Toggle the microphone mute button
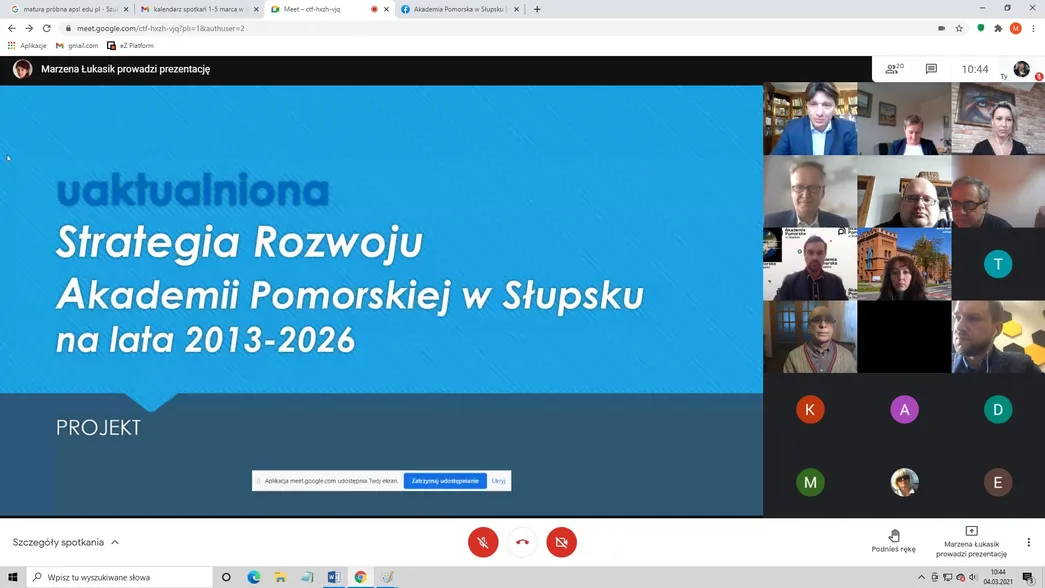1045x588 pixels. [x=483, y=542]
